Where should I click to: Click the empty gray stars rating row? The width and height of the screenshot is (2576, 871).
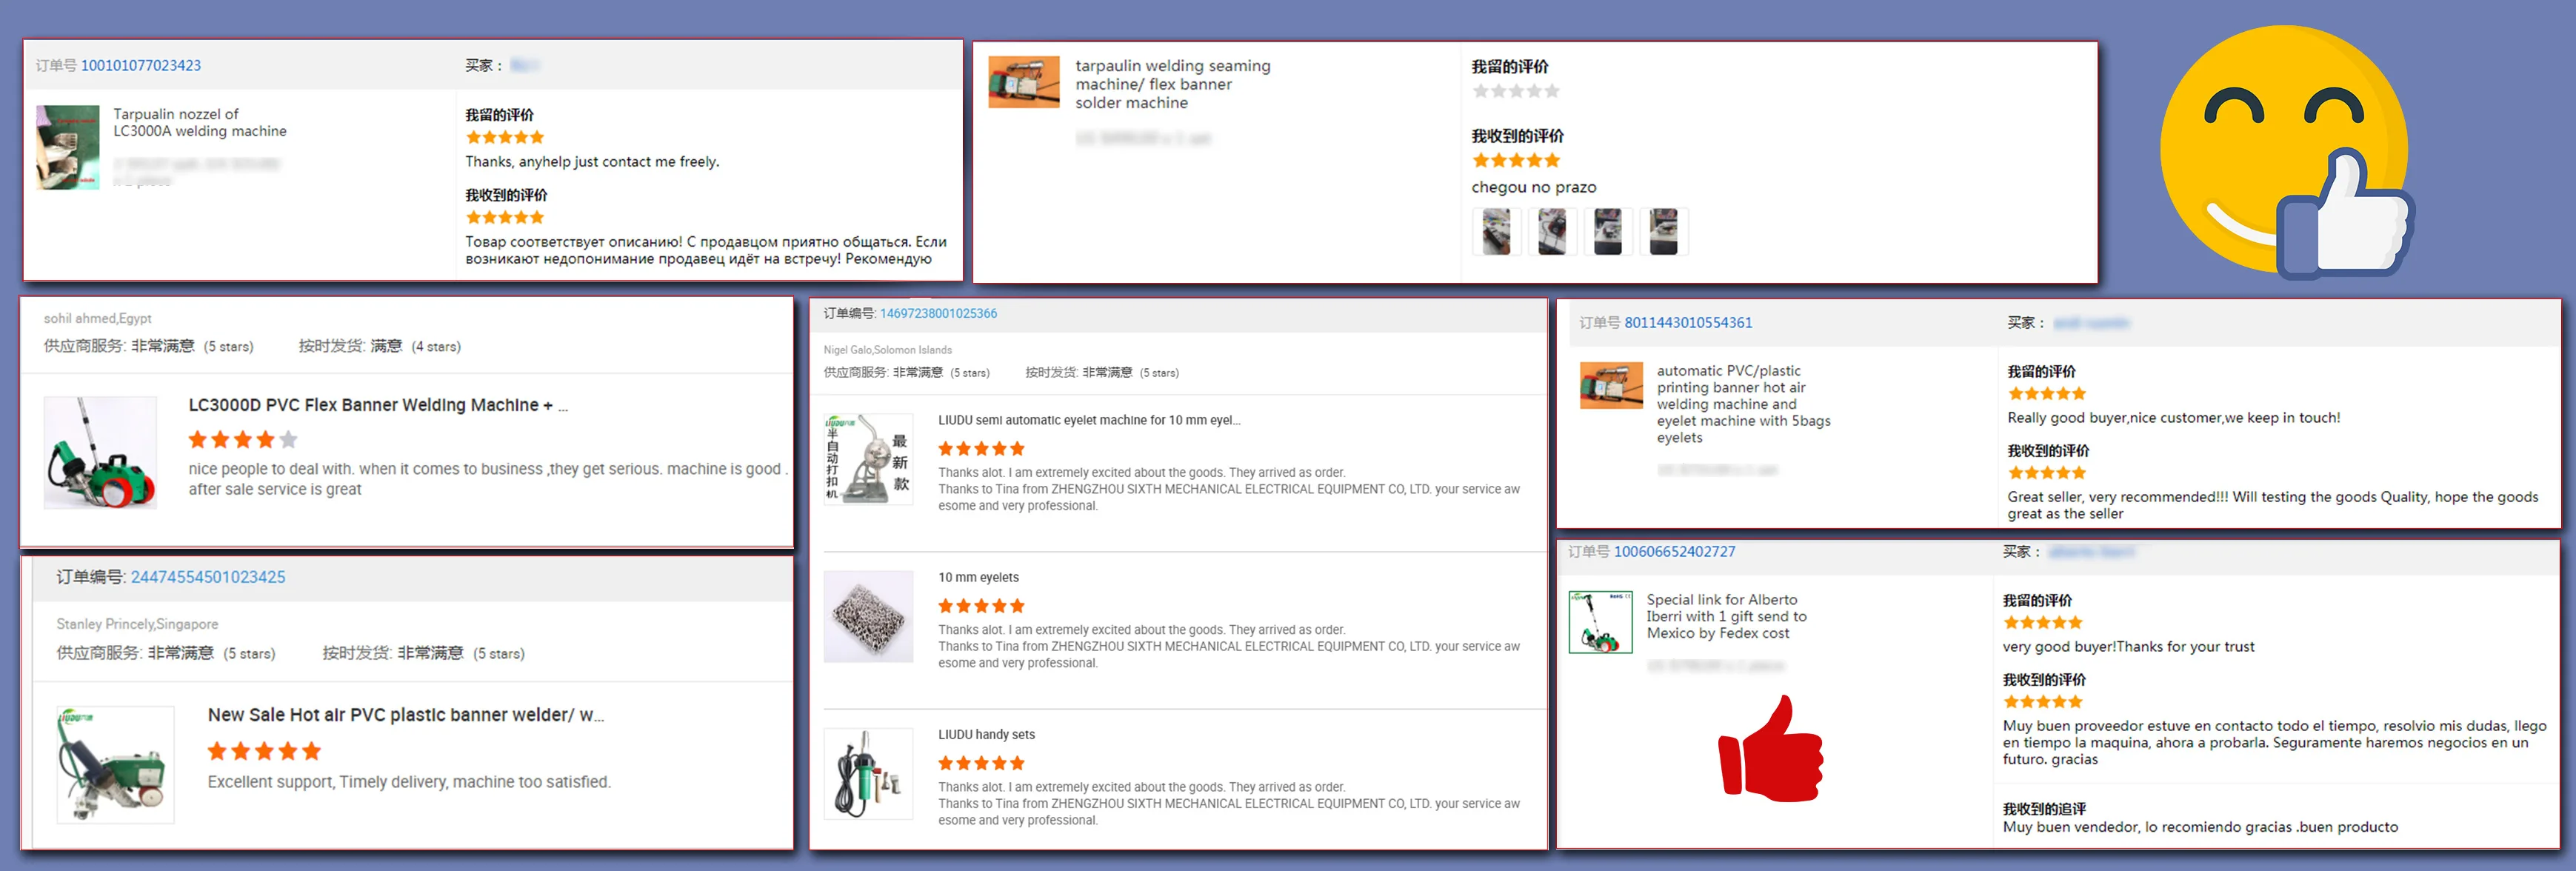tap(1516, 91)
